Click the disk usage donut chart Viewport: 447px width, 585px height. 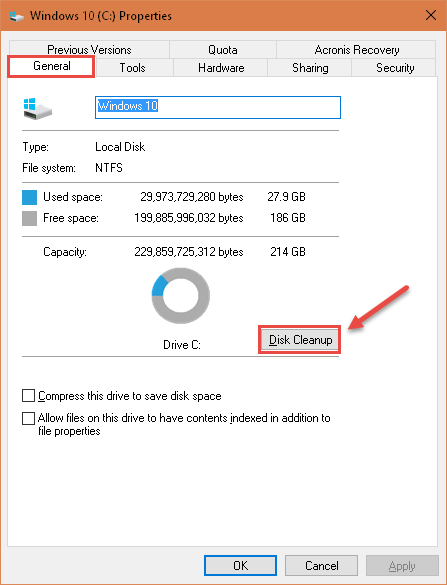(181, 295)
